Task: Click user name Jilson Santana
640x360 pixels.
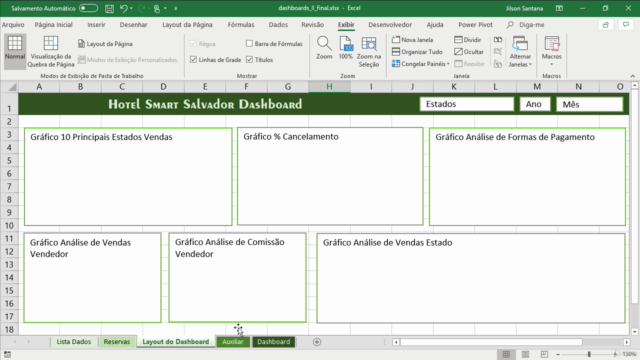Action: pos(524,8)
